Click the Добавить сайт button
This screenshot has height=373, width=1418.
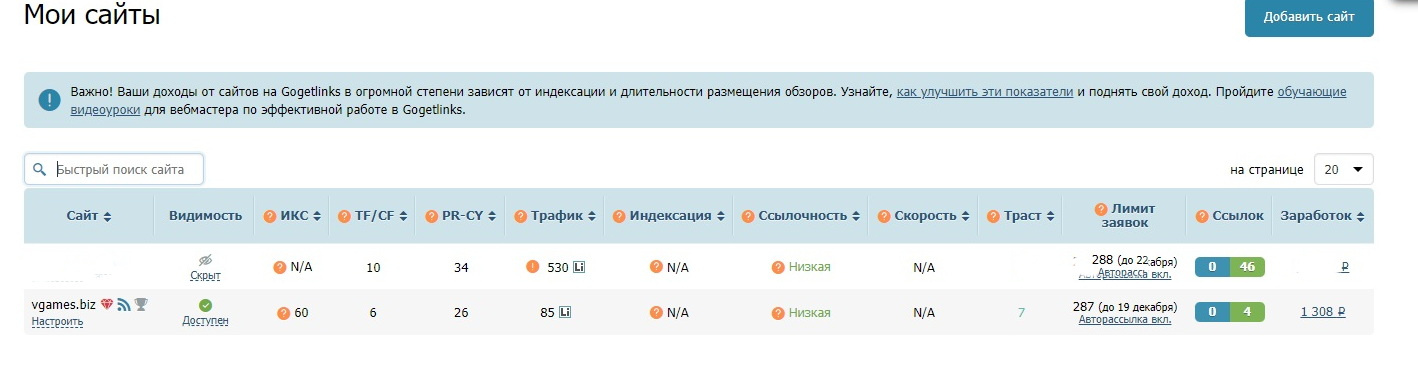[x=1309, y=18]
